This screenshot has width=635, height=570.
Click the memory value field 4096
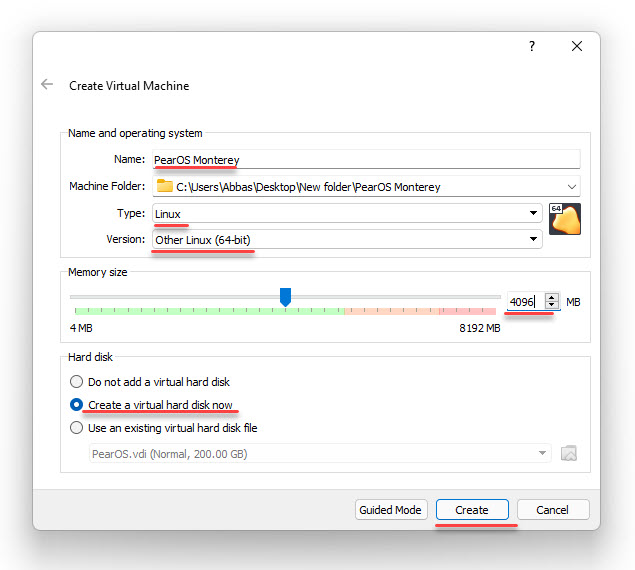pos(526,302)
